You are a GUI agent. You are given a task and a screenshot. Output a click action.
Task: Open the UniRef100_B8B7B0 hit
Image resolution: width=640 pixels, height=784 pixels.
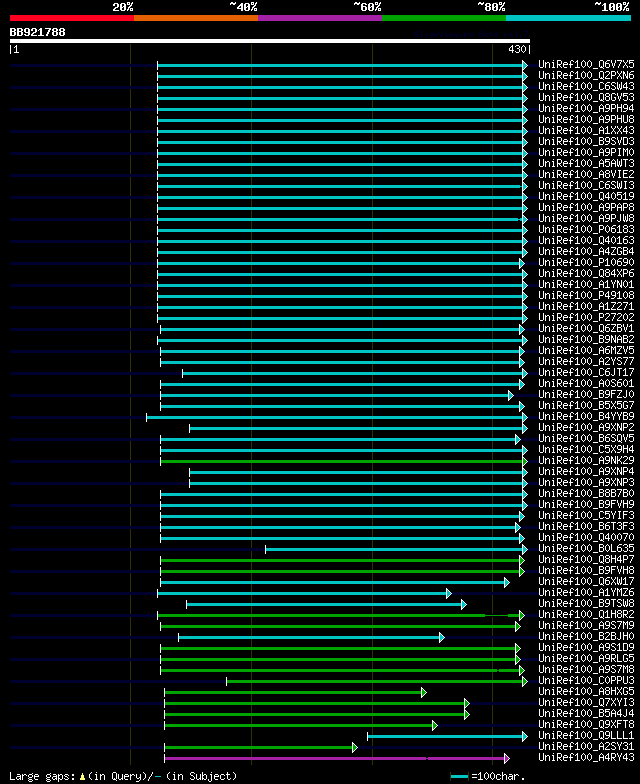point(586,494)
